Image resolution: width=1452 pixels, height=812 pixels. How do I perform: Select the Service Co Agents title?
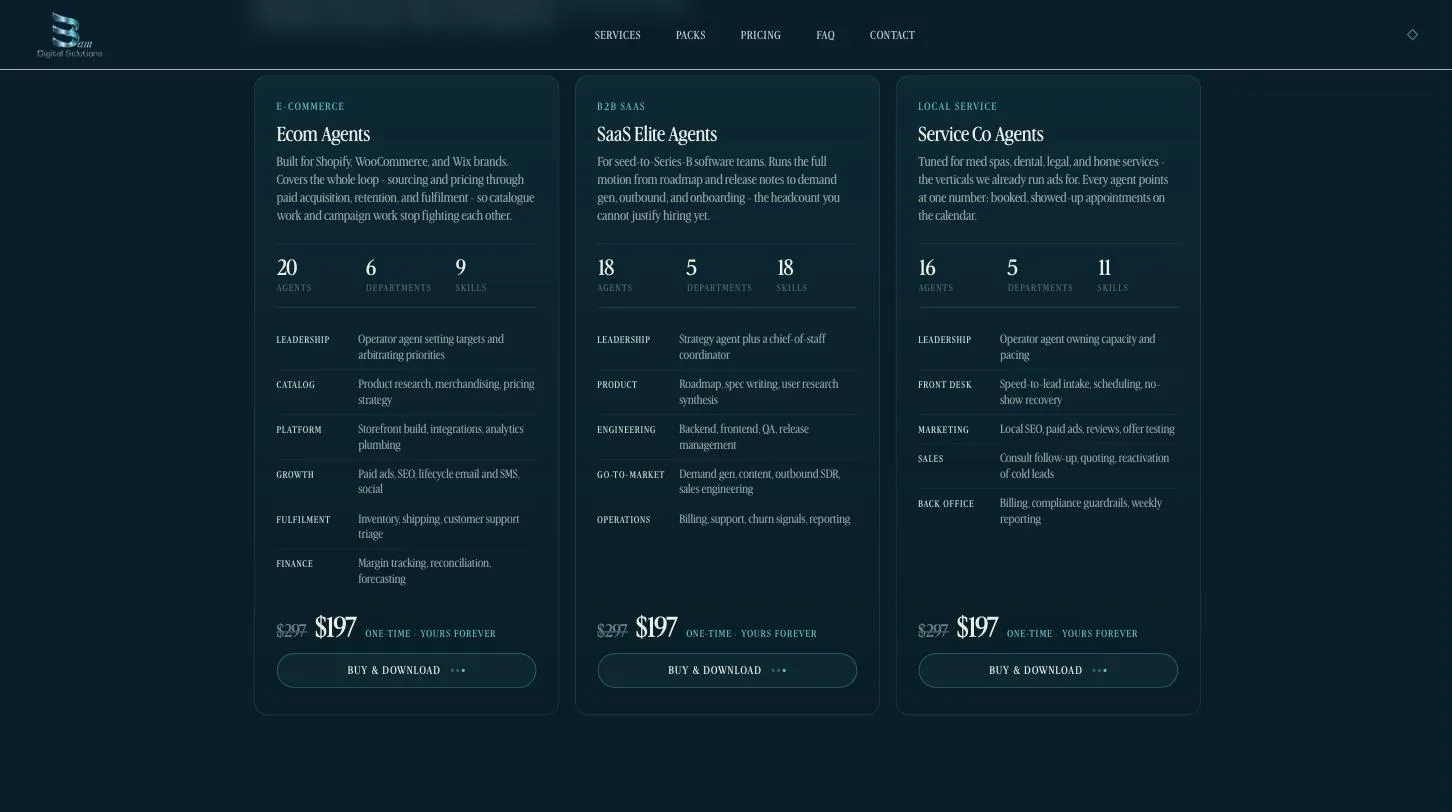tap(980, 134)
